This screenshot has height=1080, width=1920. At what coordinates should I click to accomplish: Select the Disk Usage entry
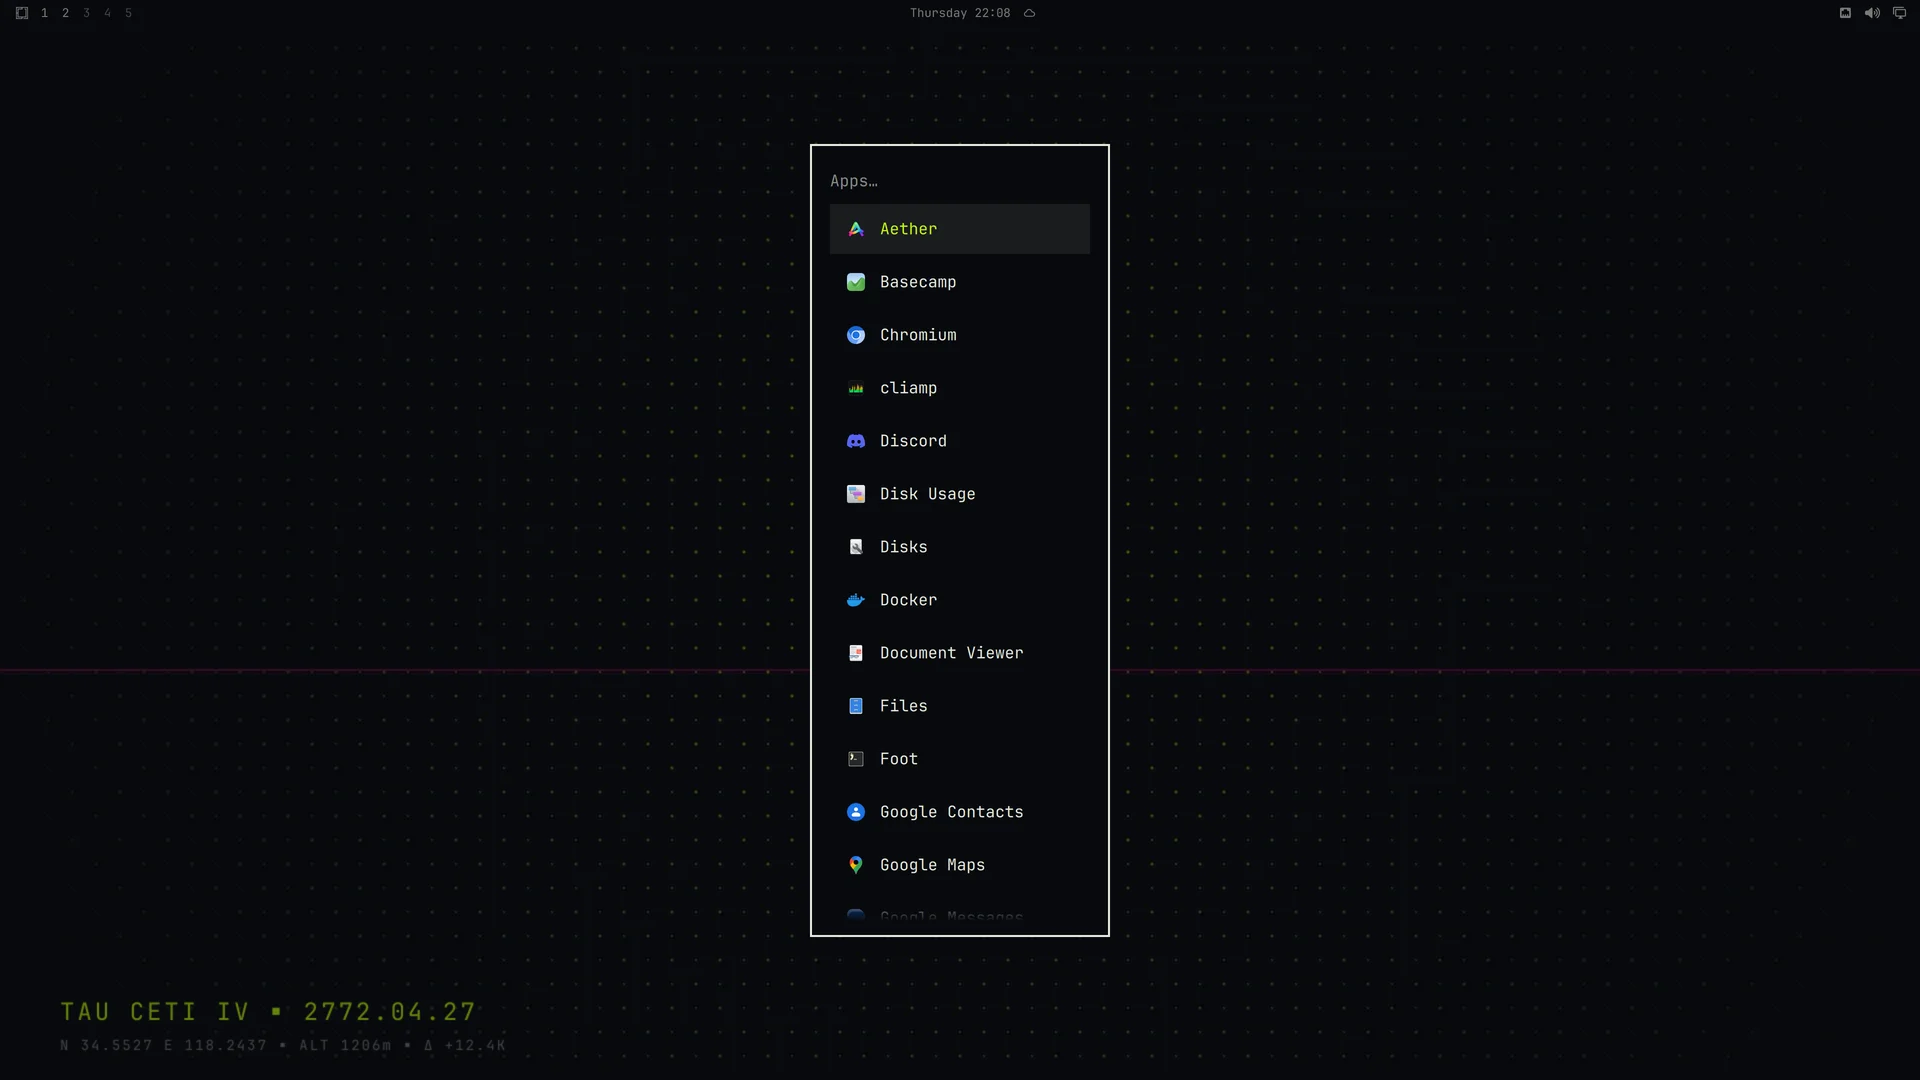coord(960,494)
